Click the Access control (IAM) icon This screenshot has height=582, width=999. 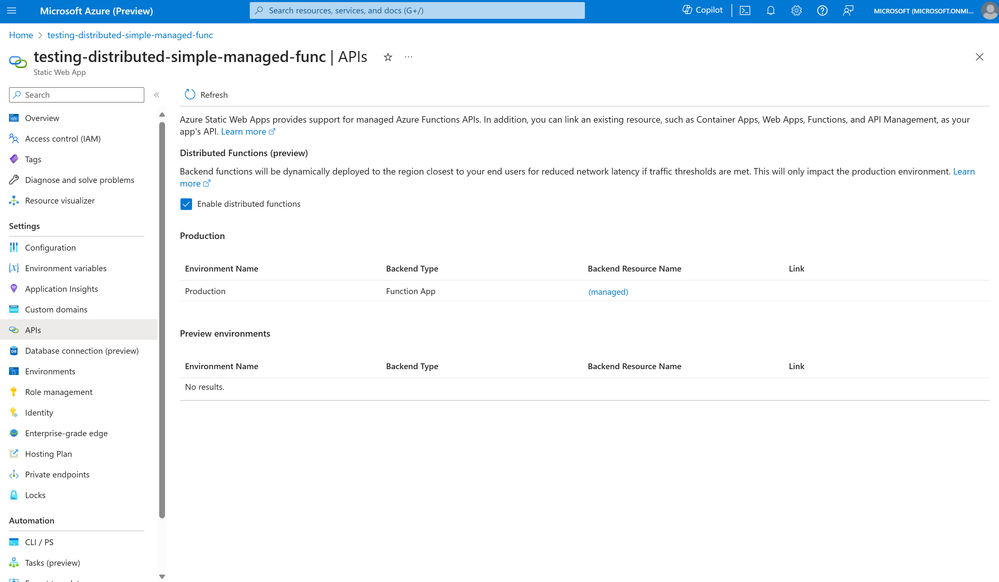pyautogui.click(x=13, y=138)
